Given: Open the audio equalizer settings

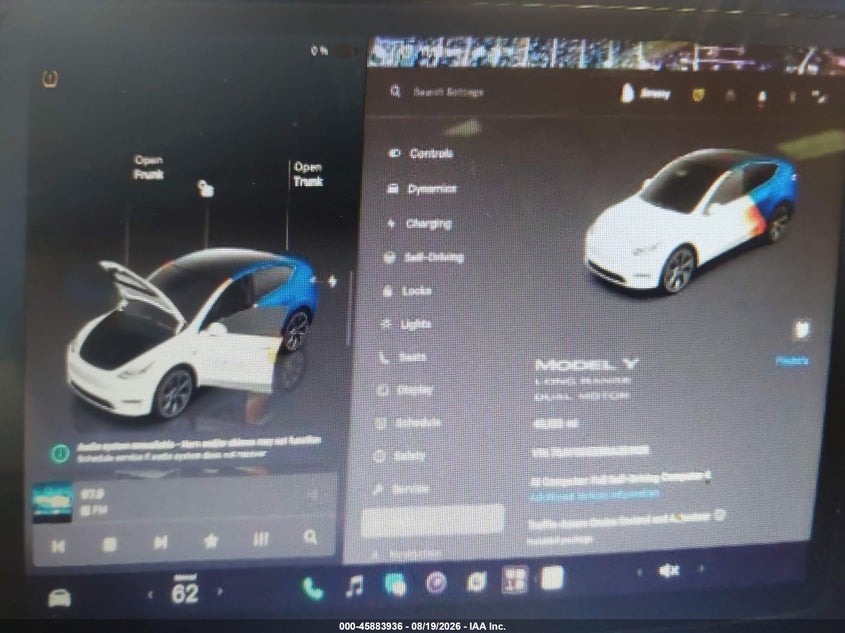Looking at the screenshot, I should [x=261, y=539].
